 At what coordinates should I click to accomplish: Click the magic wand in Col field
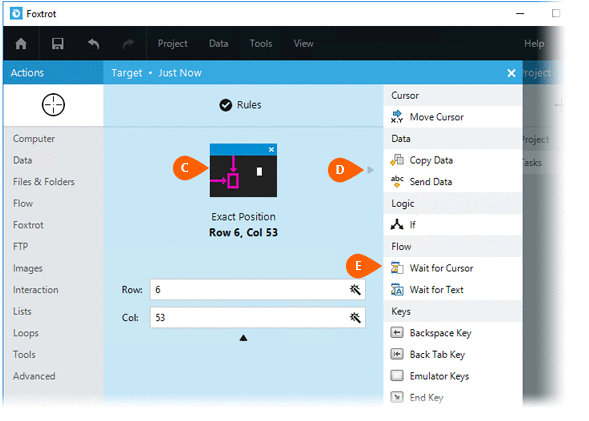click(355, 318)
